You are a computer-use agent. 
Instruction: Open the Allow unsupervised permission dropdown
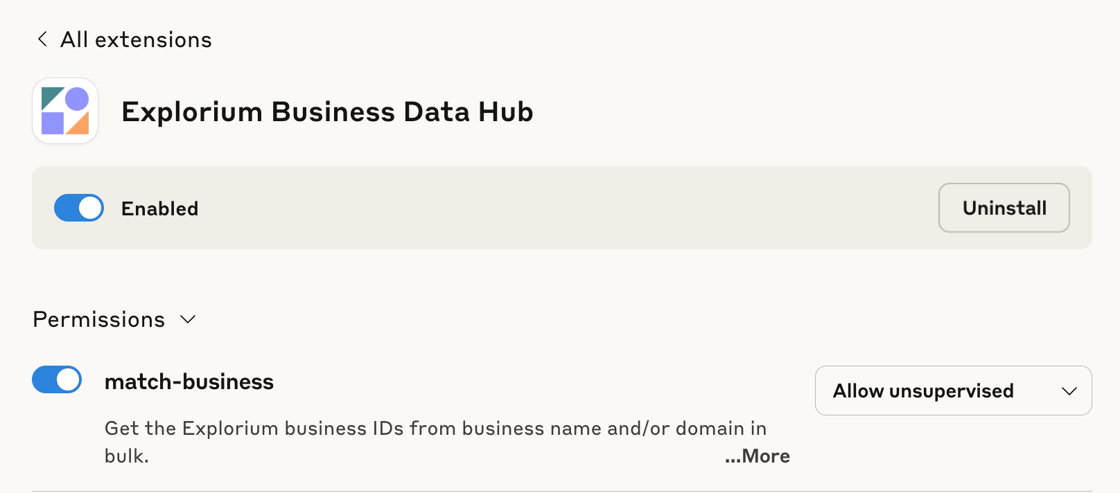click(953, 391)
